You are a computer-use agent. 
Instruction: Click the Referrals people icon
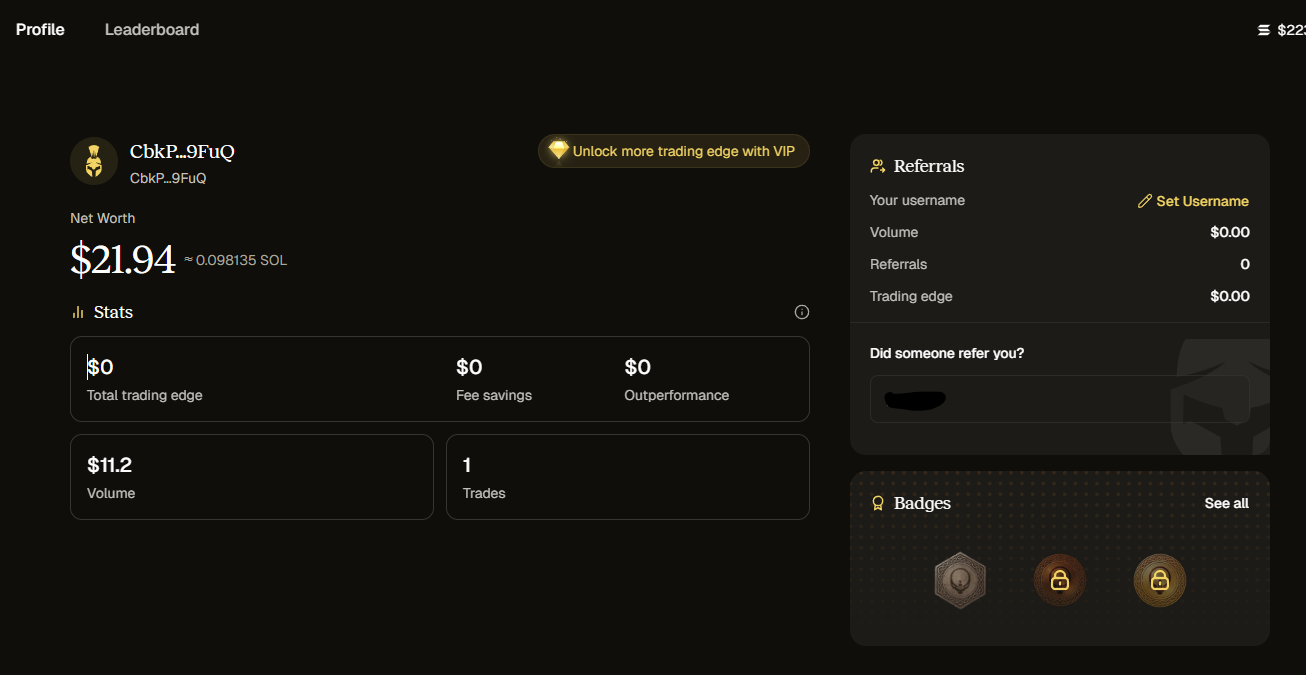878,166
